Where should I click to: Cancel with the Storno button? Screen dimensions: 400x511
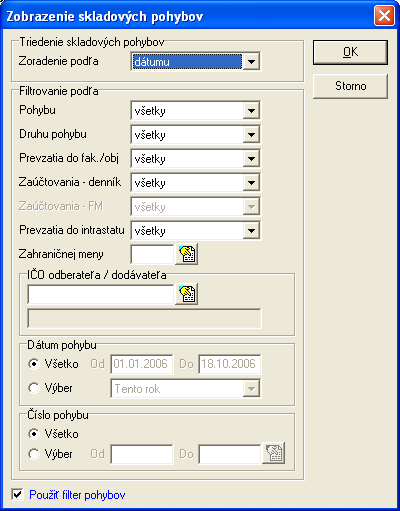[x=350, y=86]
